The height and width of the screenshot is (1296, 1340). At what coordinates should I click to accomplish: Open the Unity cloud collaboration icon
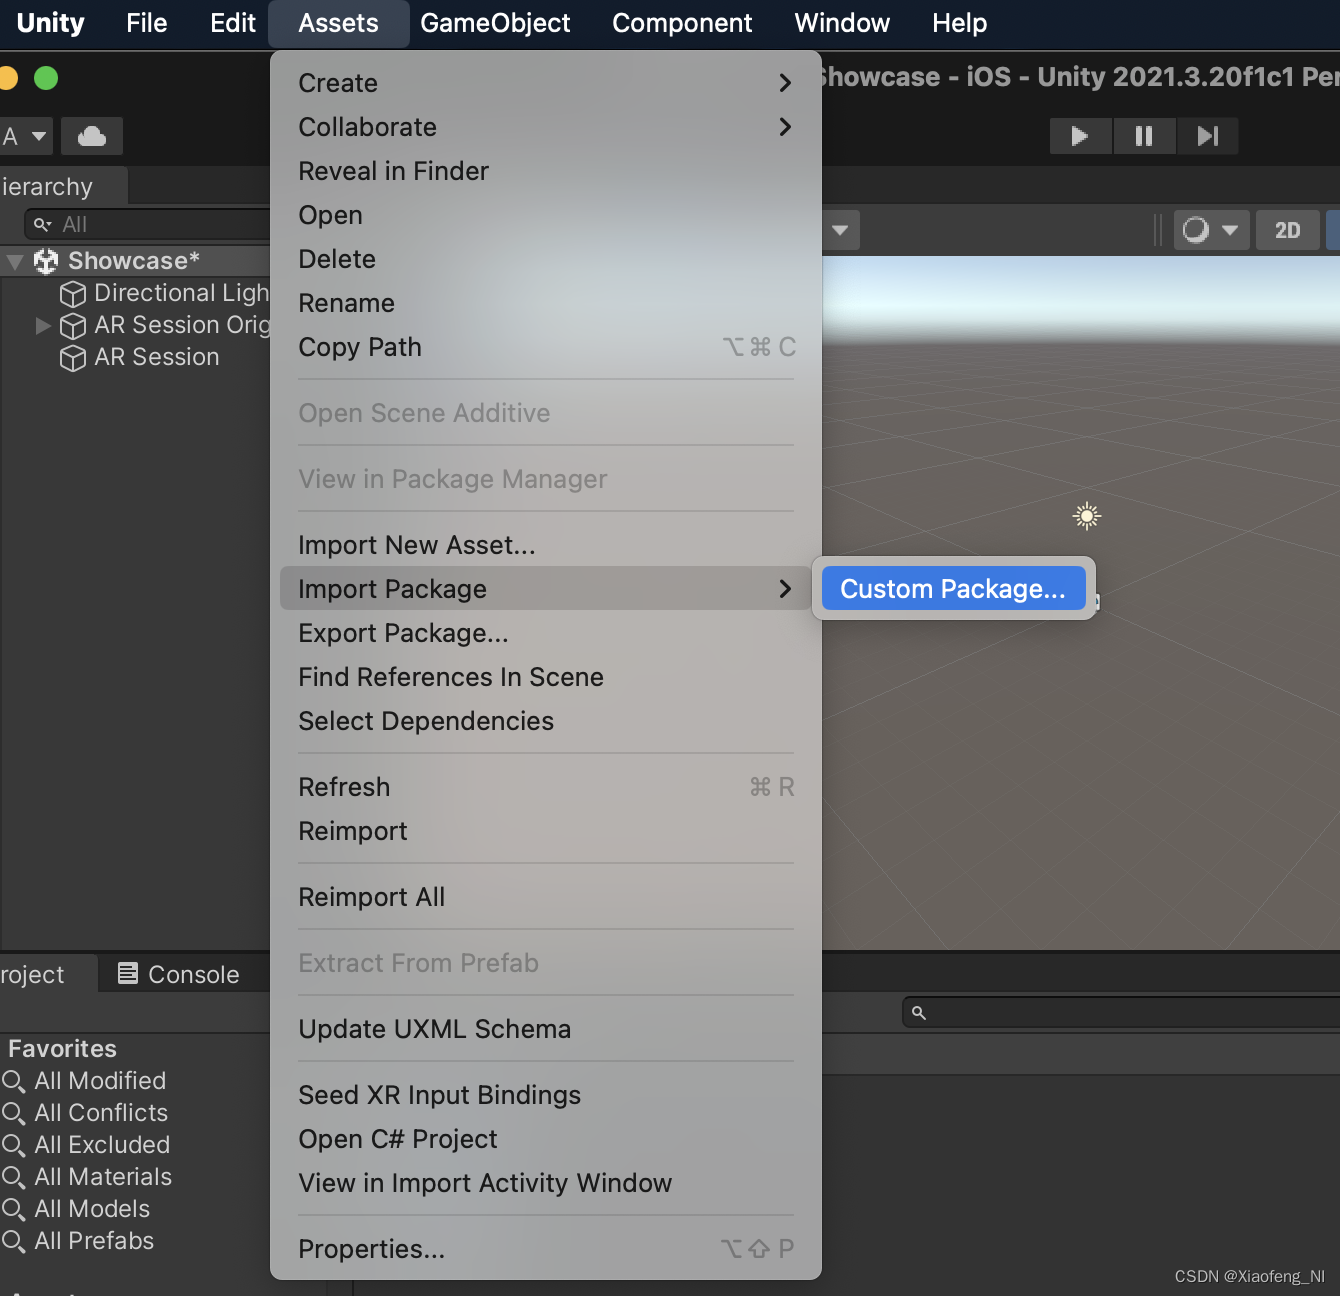tap(91, 136)
